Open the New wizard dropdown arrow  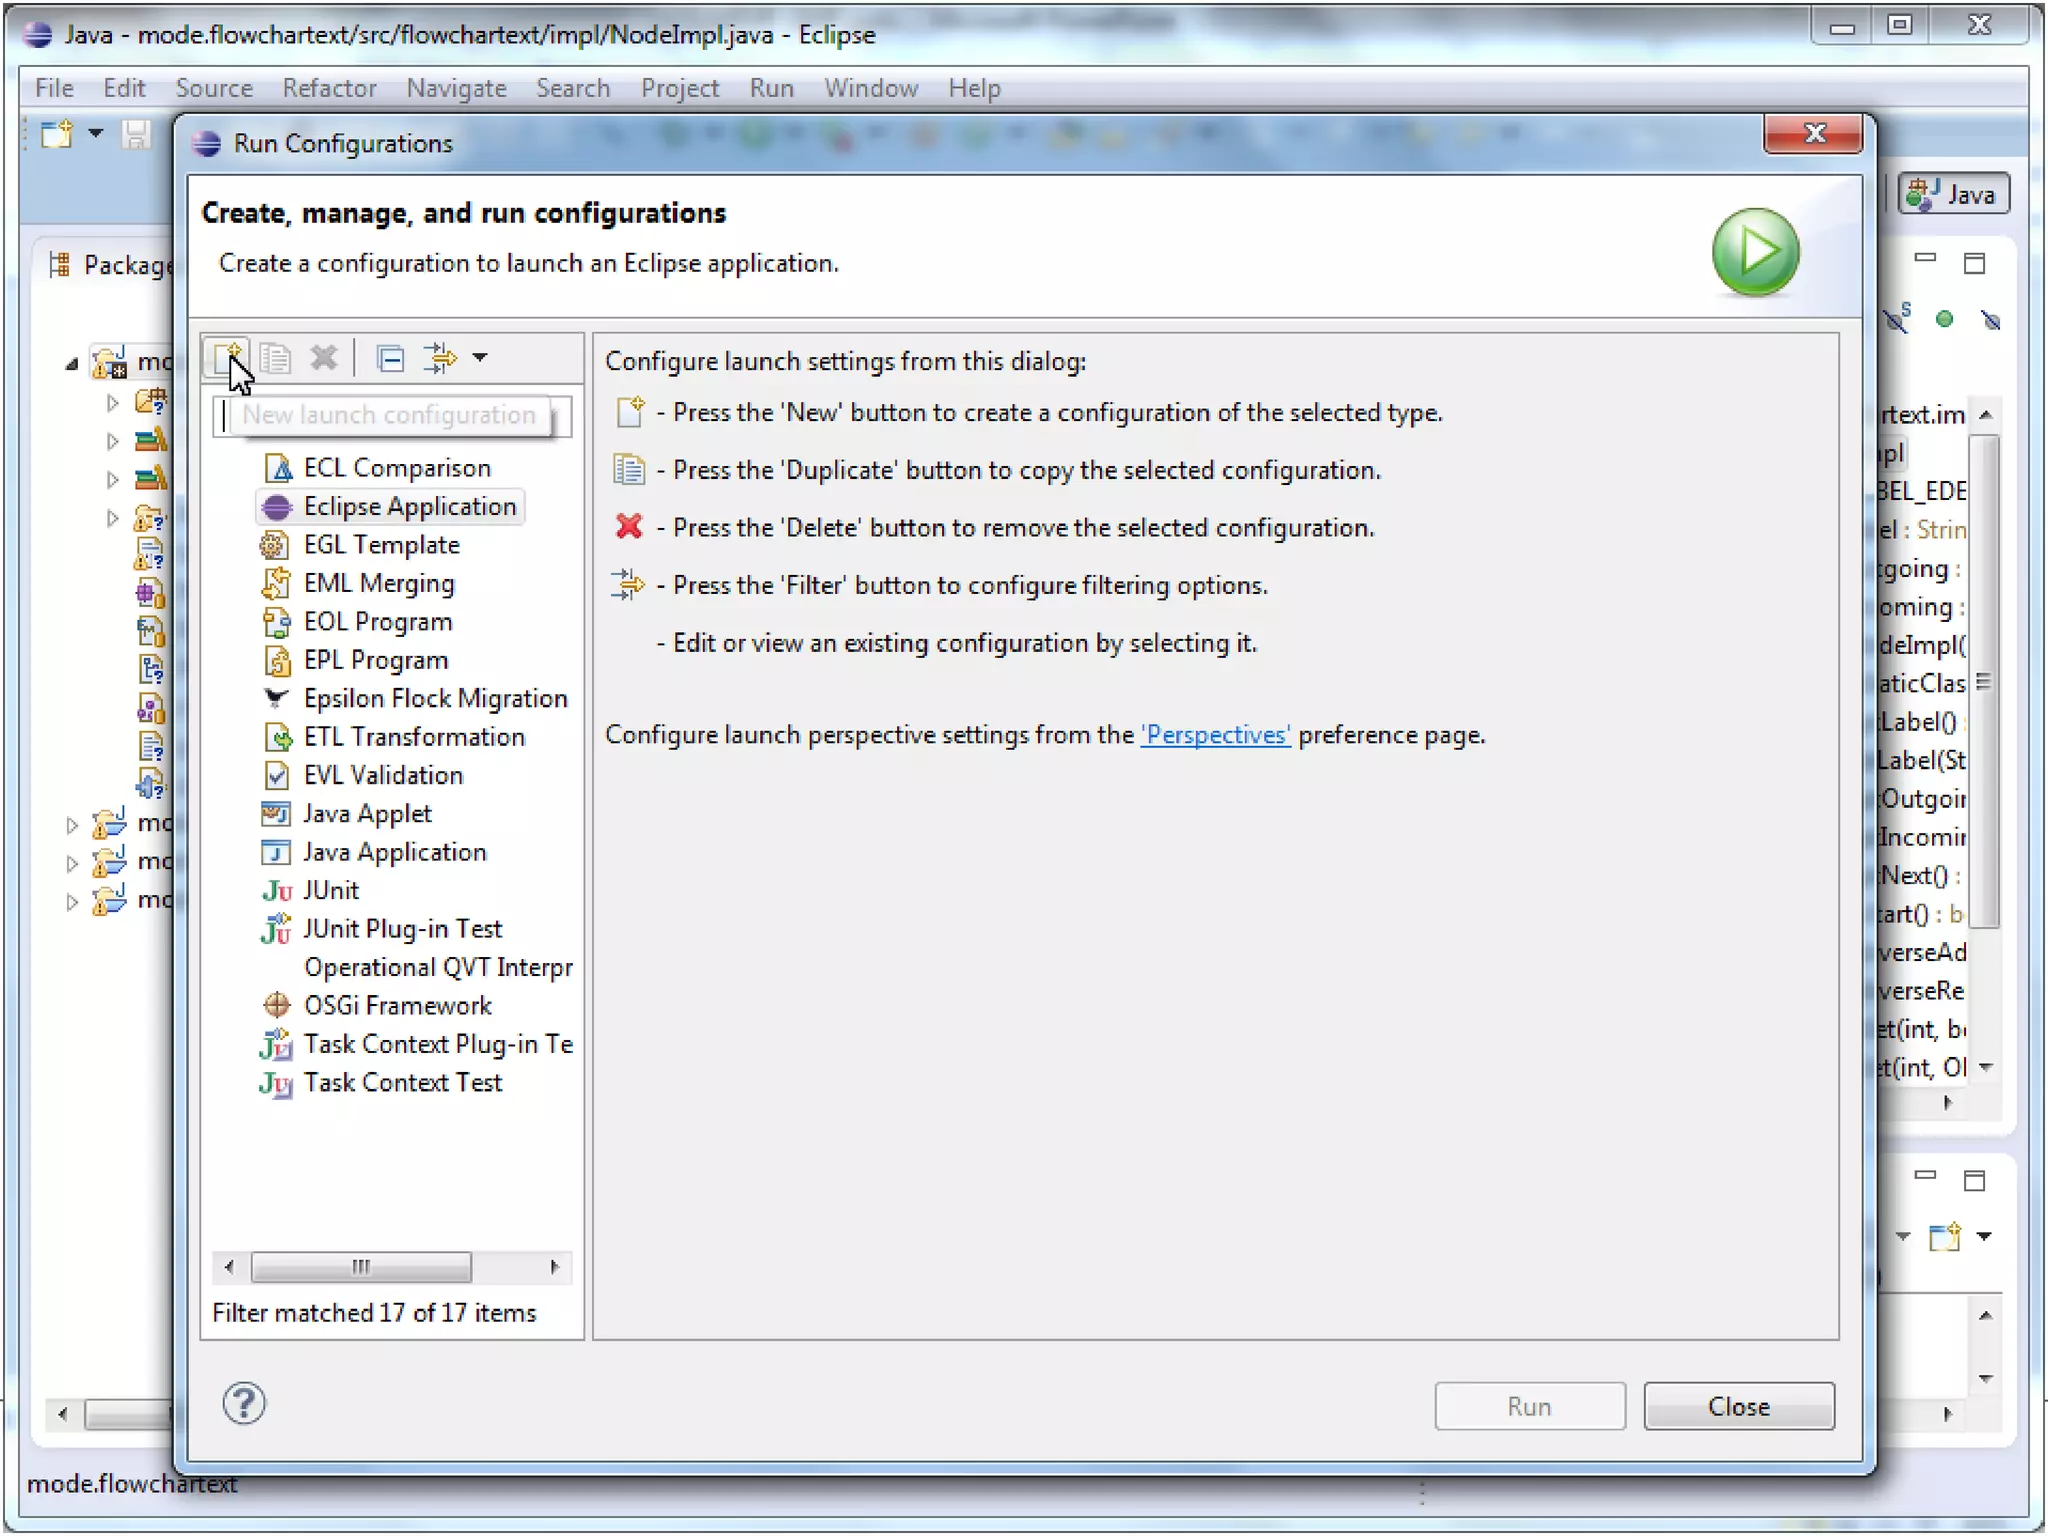point(96,133)
